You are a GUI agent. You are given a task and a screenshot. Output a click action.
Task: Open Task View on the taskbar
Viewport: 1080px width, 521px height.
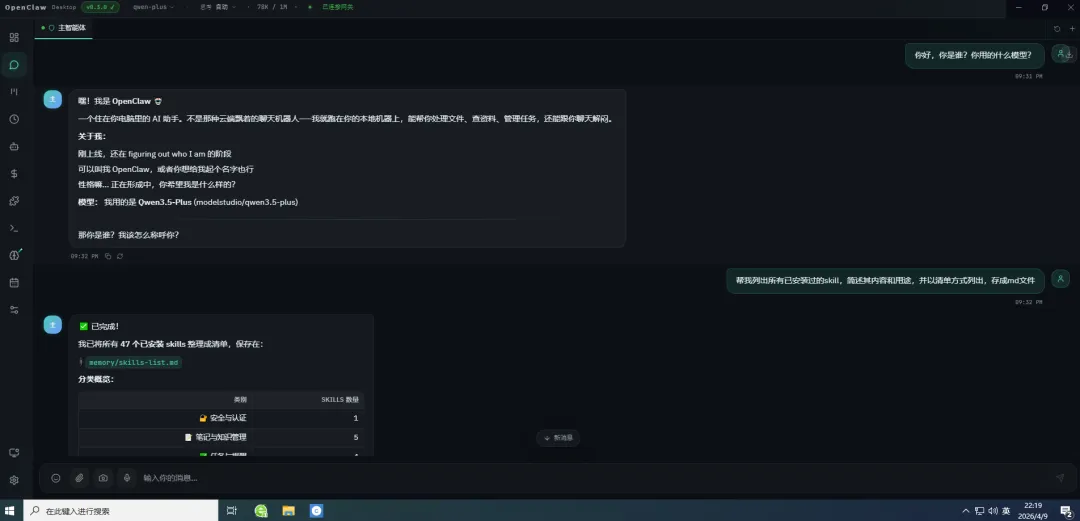(x=232, y=511)
